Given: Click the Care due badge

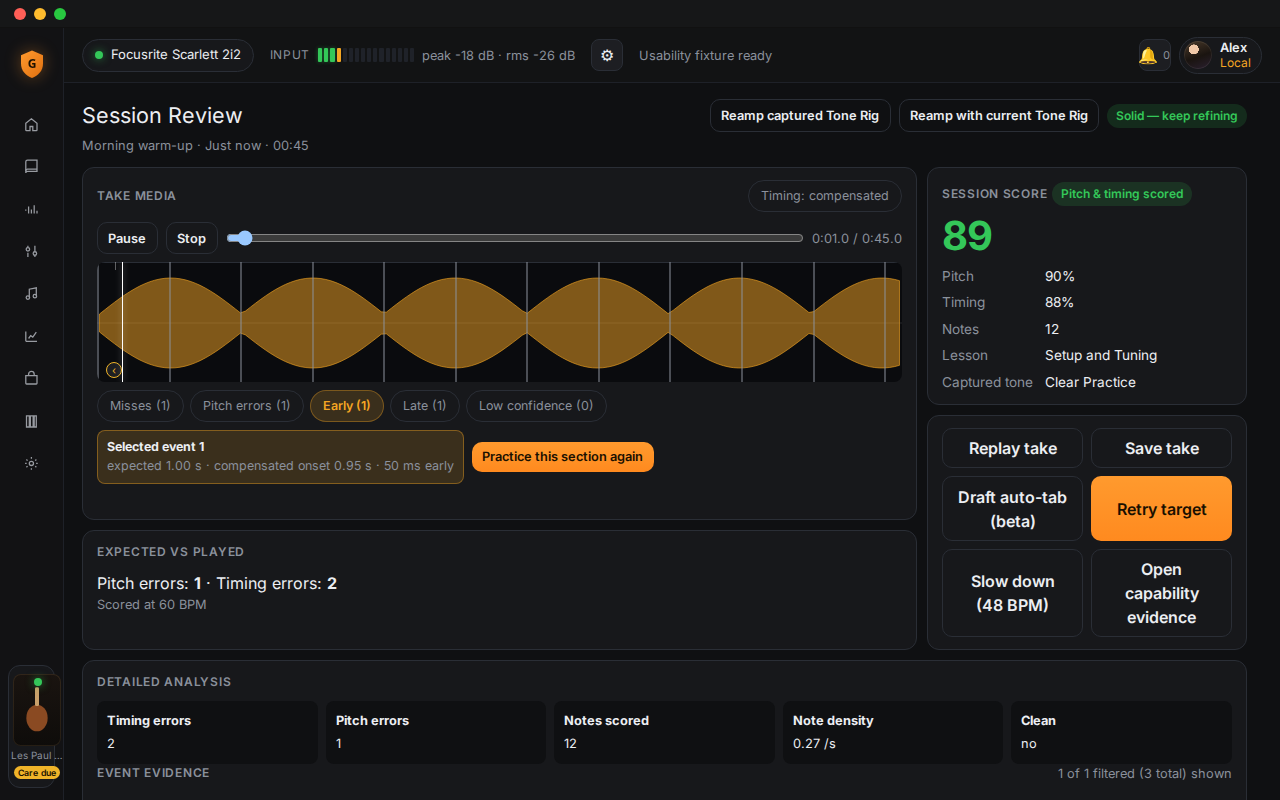Looking at the screenshot, I should [37, 773].
